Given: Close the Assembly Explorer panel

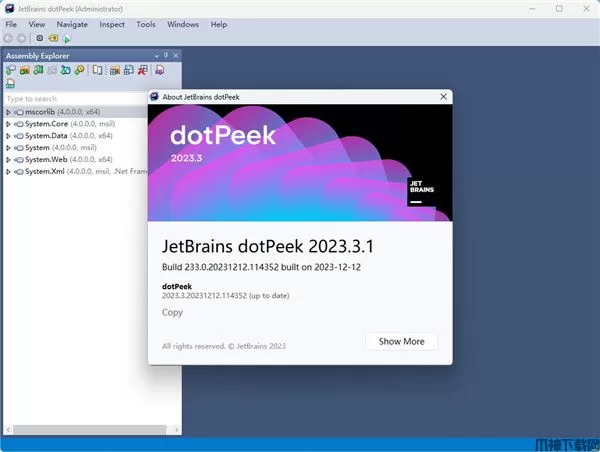Looking at the screenshot, I should pos(175,56).
